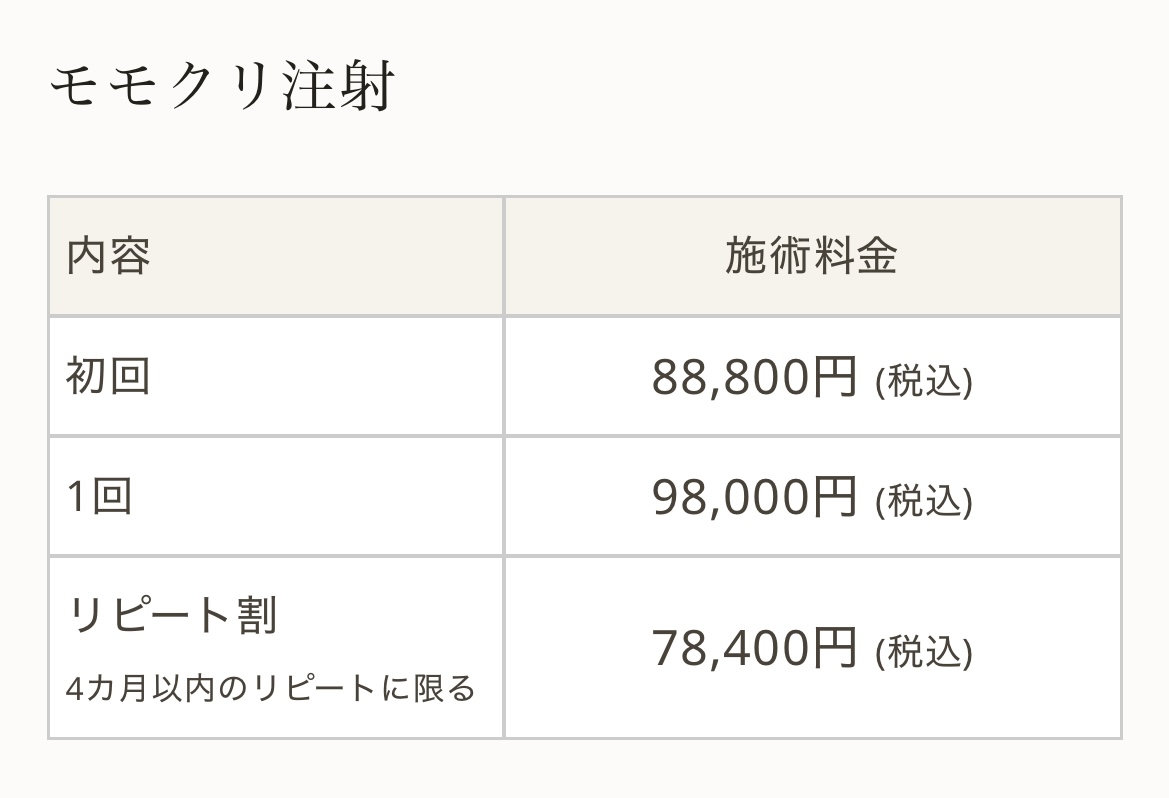
Task: Click the 円 symbol after 88,800
Action: pyautogui.click(x=834, y=377)
